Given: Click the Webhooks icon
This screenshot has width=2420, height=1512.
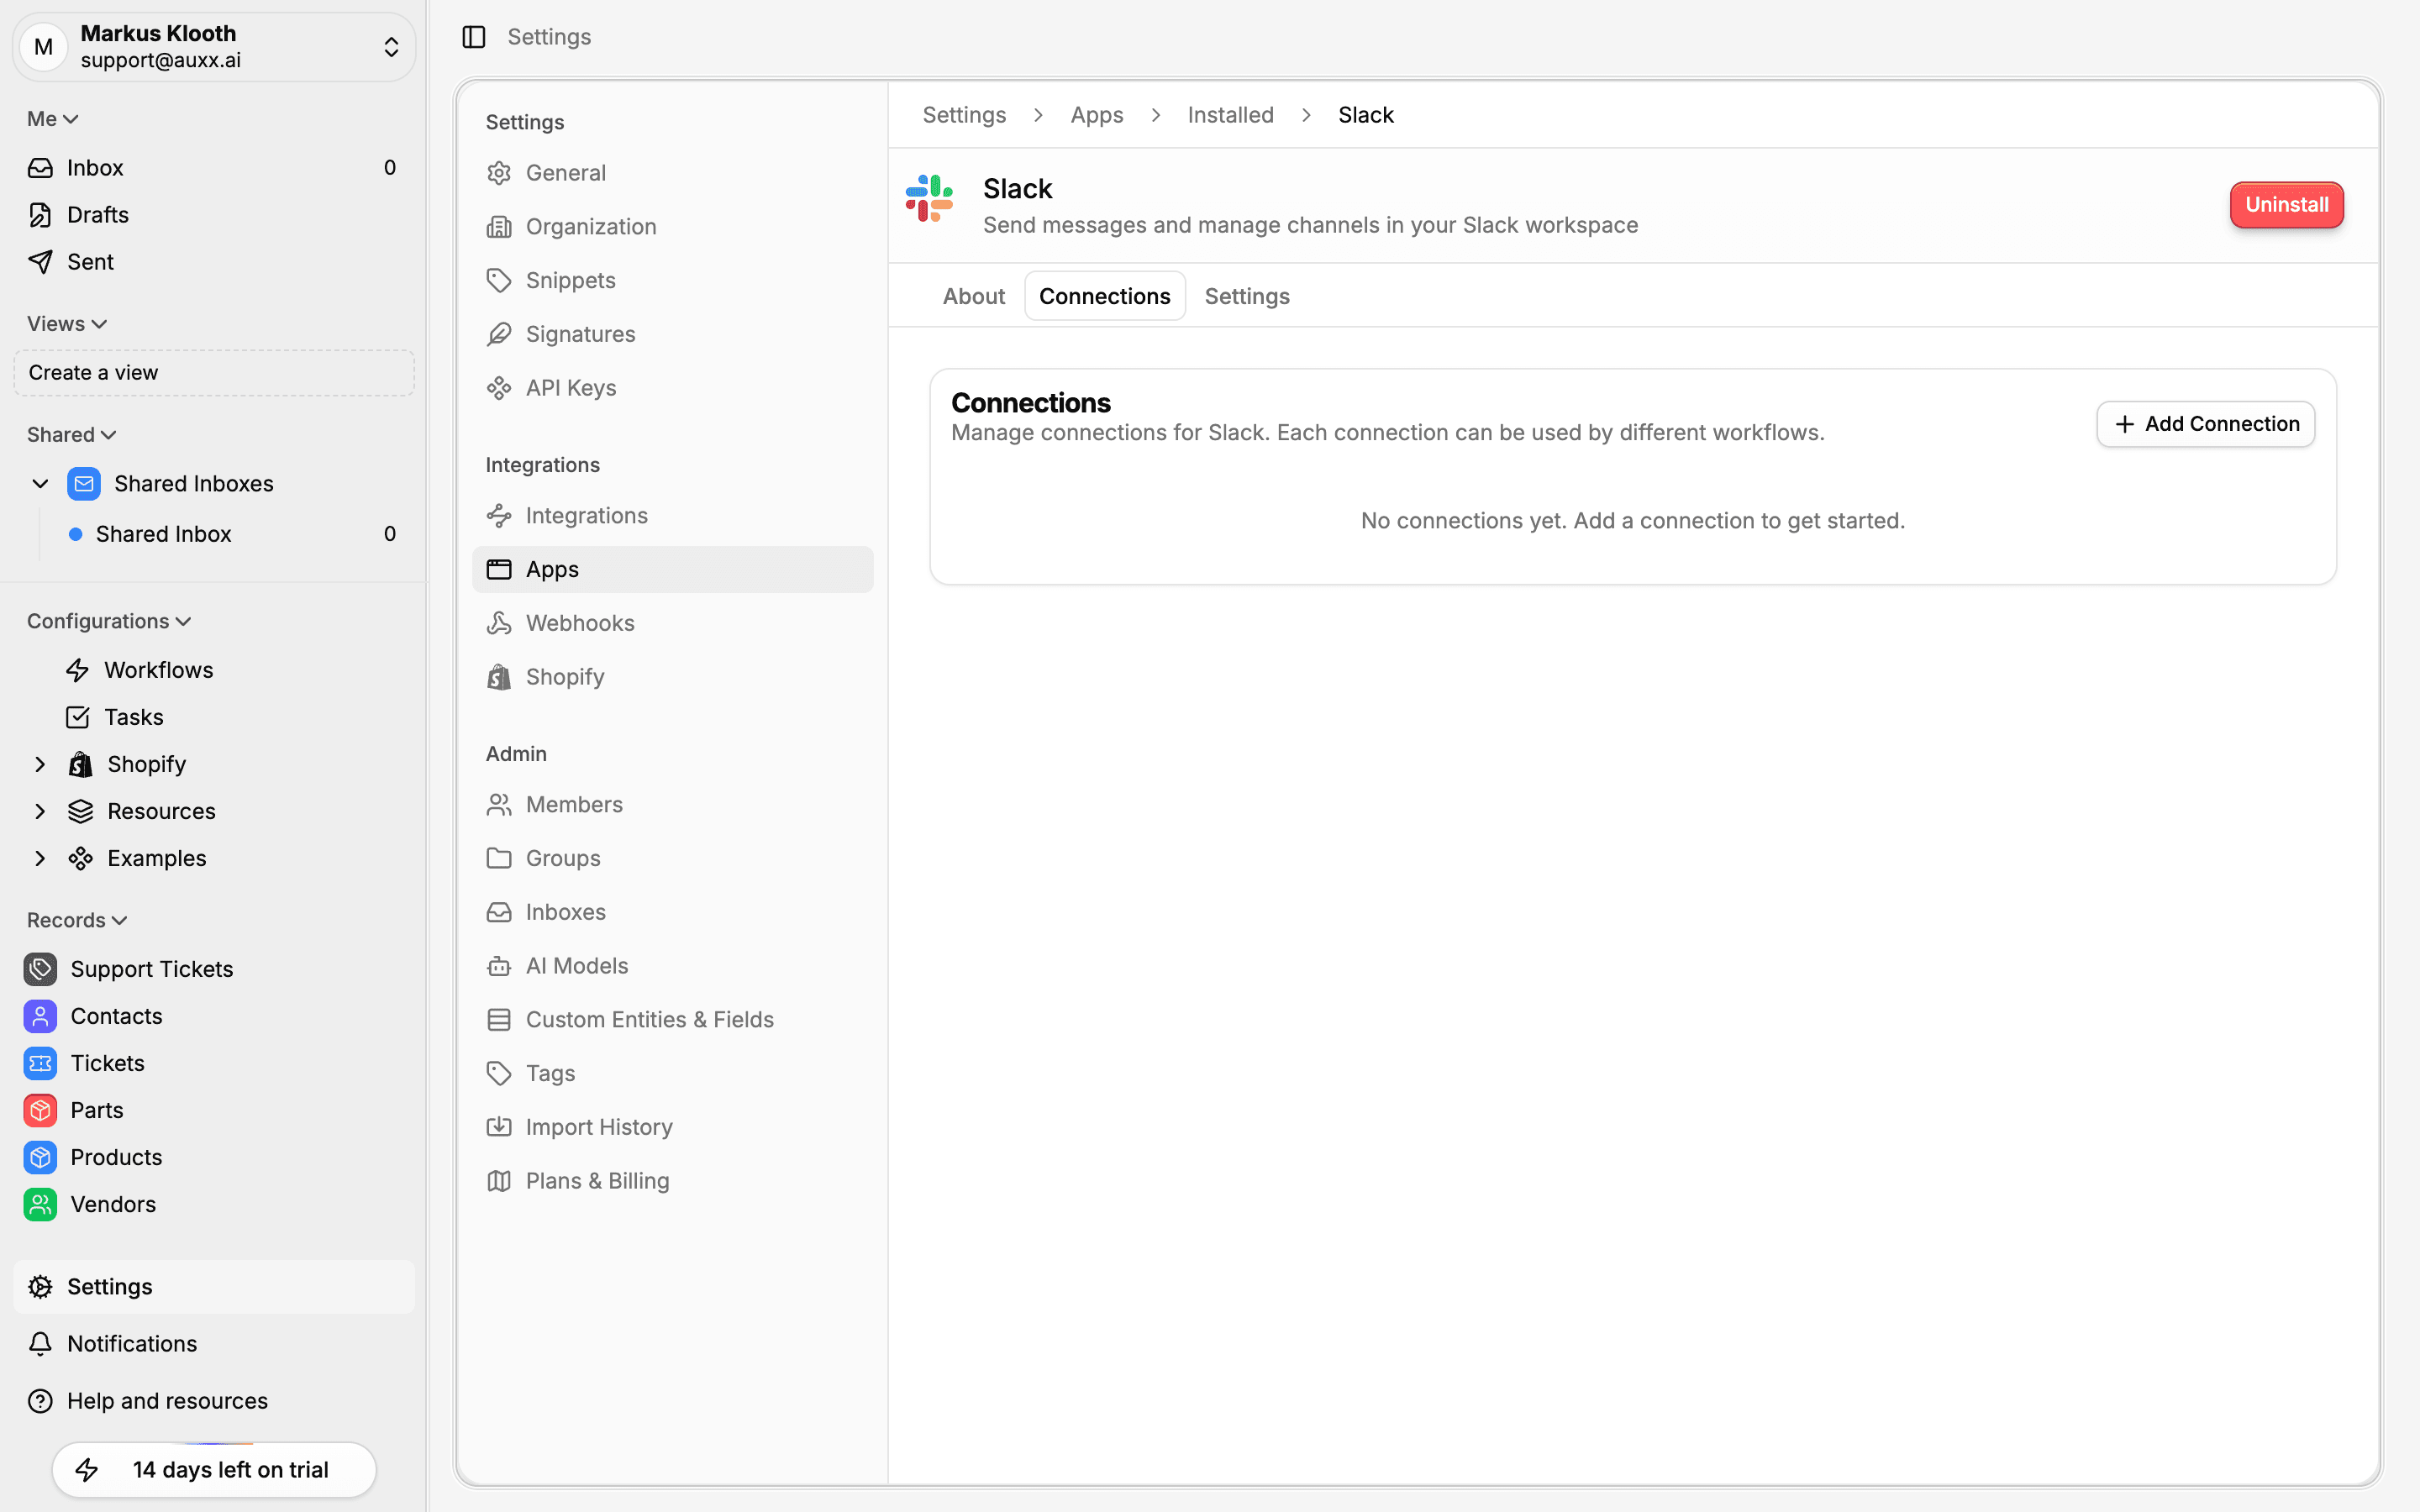Looking at the screenshot, I should point(499,623).
